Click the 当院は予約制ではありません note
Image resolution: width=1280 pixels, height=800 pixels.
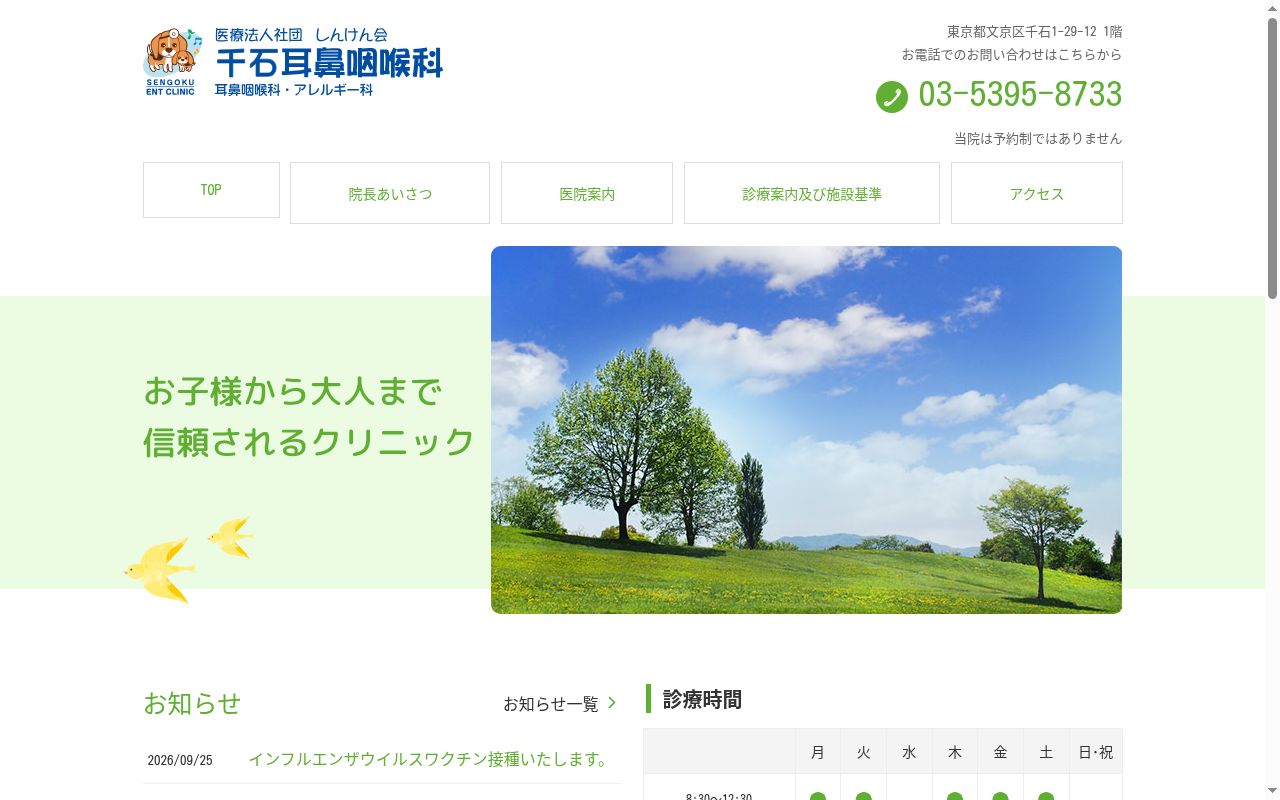pyautogui.click(x=1038, y=139)
